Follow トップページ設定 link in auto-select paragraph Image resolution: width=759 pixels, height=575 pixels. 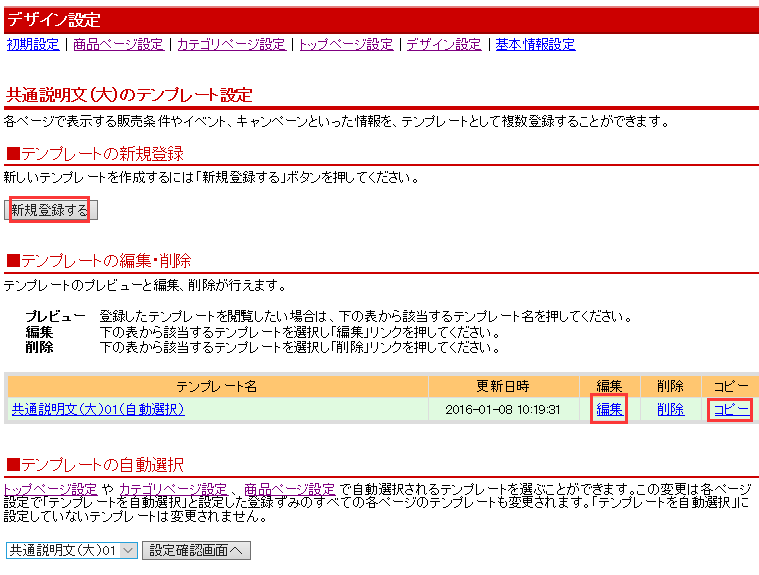(50, 489)
